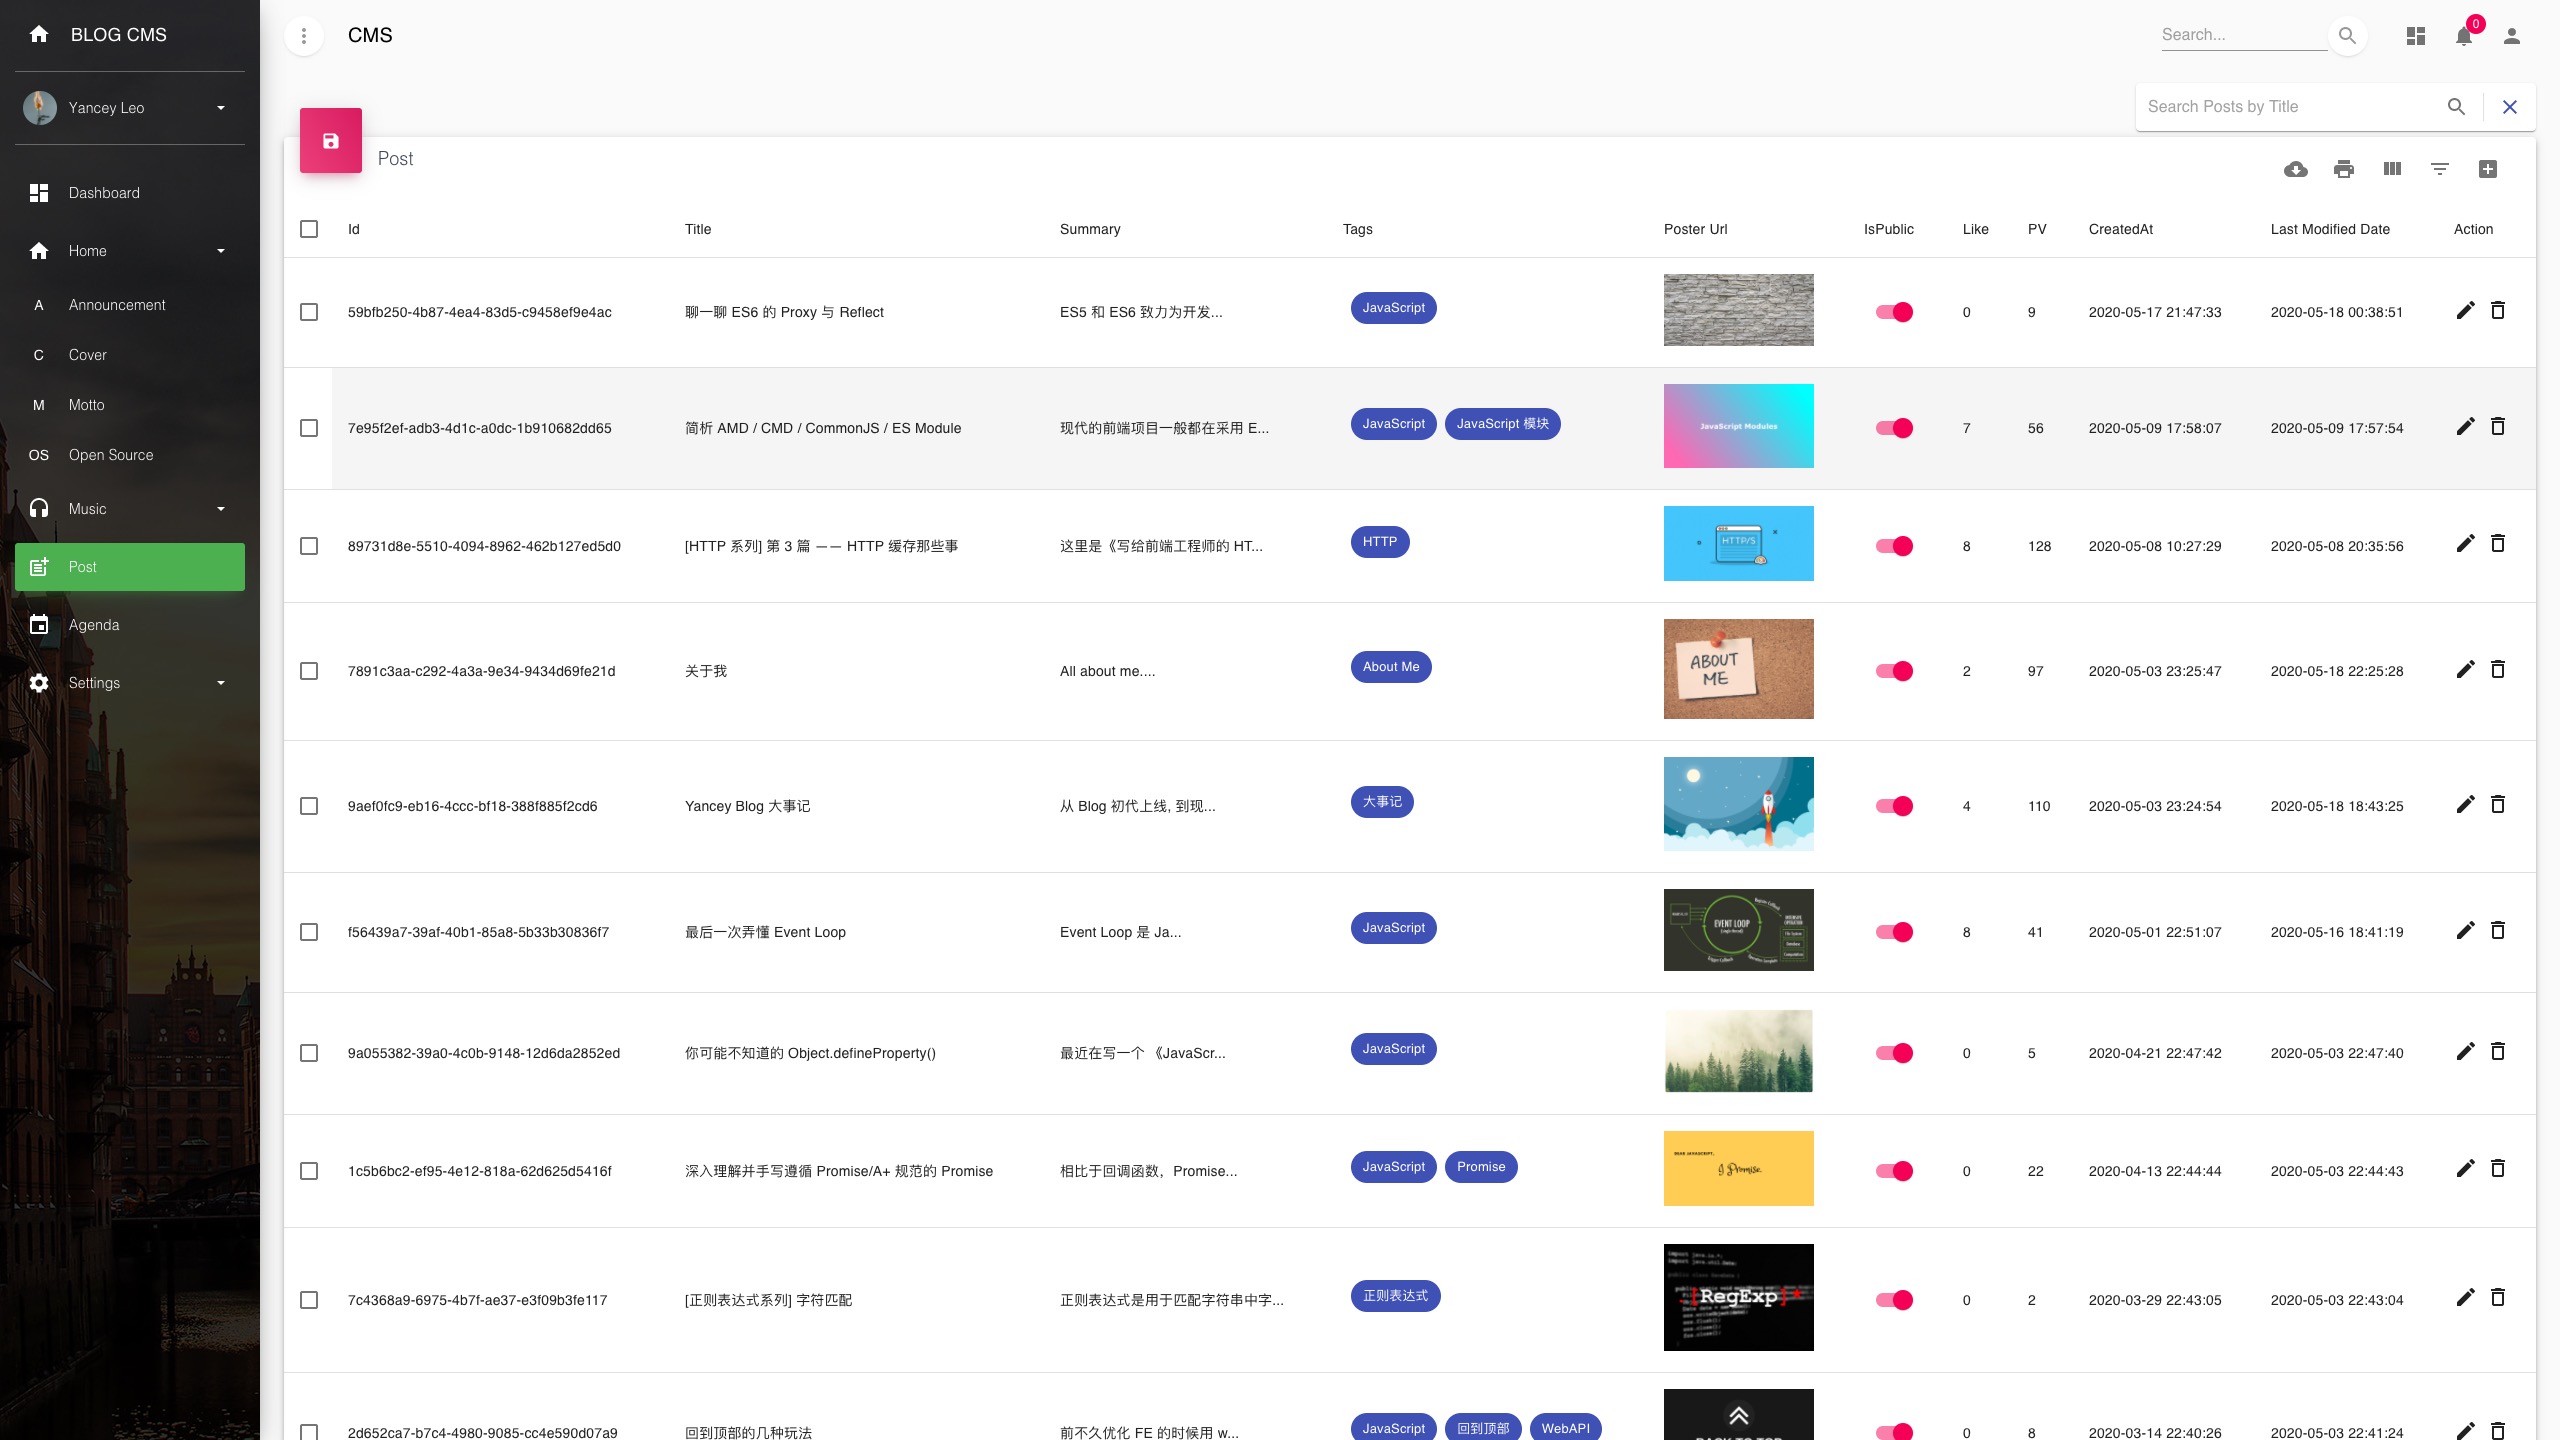
Task: Open the view columns icon
Action: (2392, 169)
